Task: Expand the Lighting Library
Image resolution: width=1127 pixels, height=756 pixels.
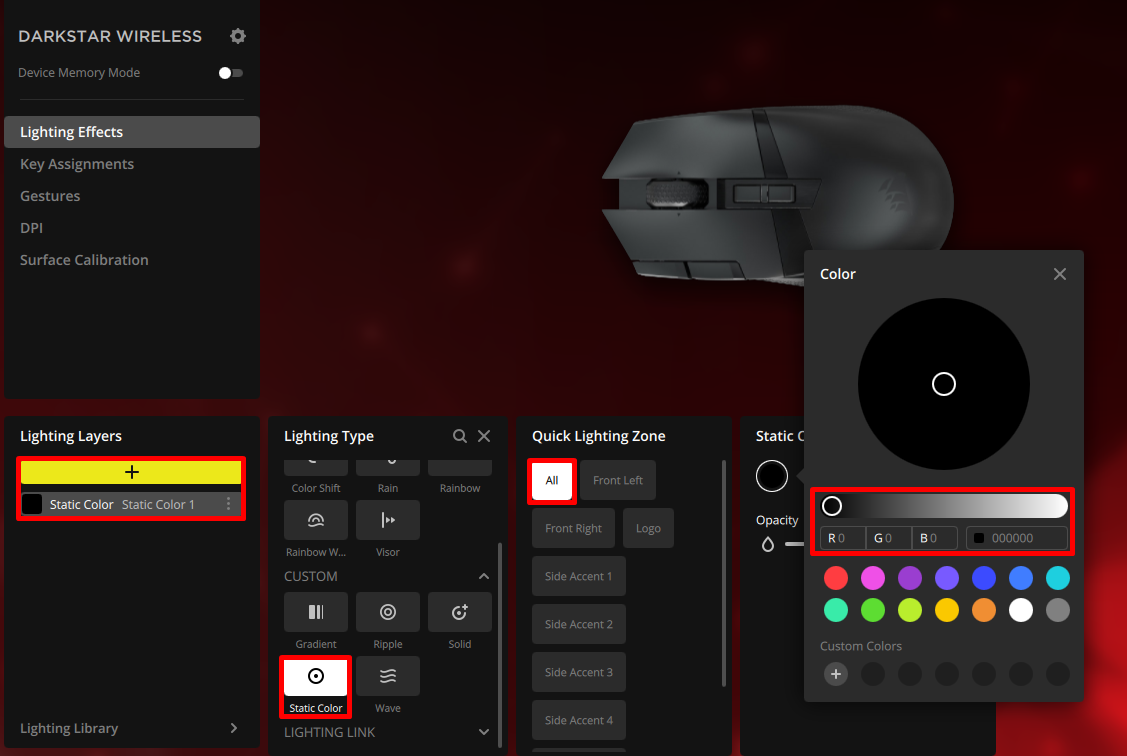Action: [x=234, y=728]
